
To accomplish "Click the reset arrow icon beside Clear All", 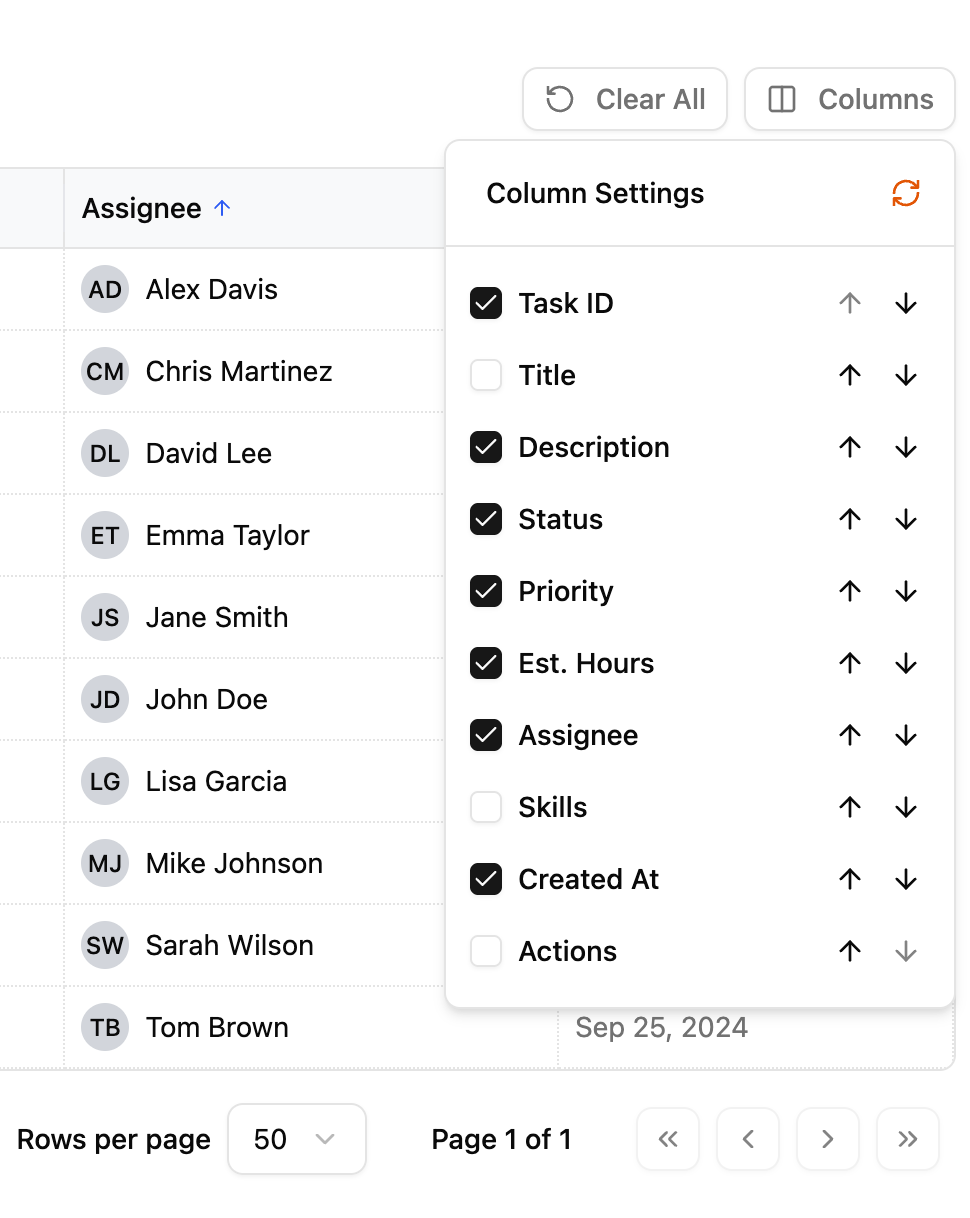I will pyautogui.click(x=560, y=99).
